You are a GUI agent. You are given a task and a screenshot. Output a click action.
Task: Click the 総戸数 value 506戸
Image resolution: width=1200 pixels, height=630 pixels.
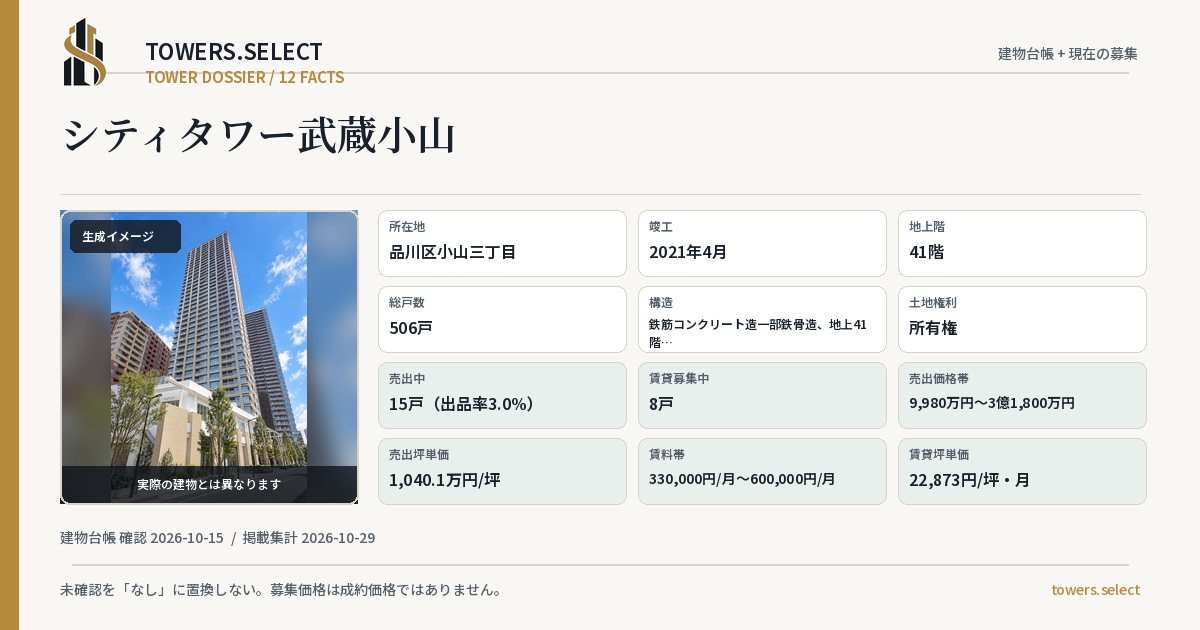click(410, 328)
